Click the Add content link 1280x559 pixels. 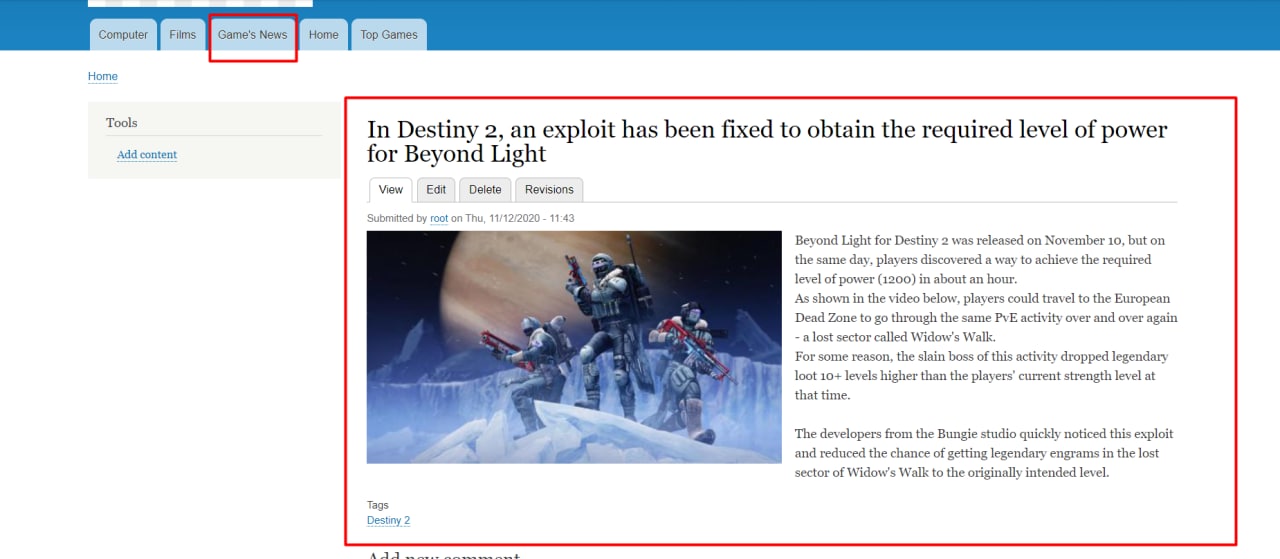pyautogui.click(x=147, y=155)
